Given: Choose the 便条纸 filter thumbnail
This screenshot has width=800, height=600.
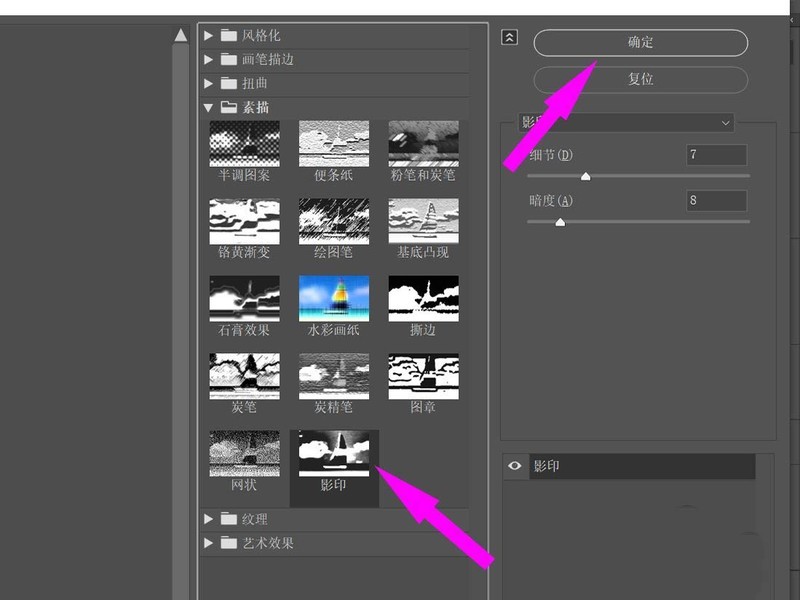Looking at the screenshot, I should tap(334, 144).
